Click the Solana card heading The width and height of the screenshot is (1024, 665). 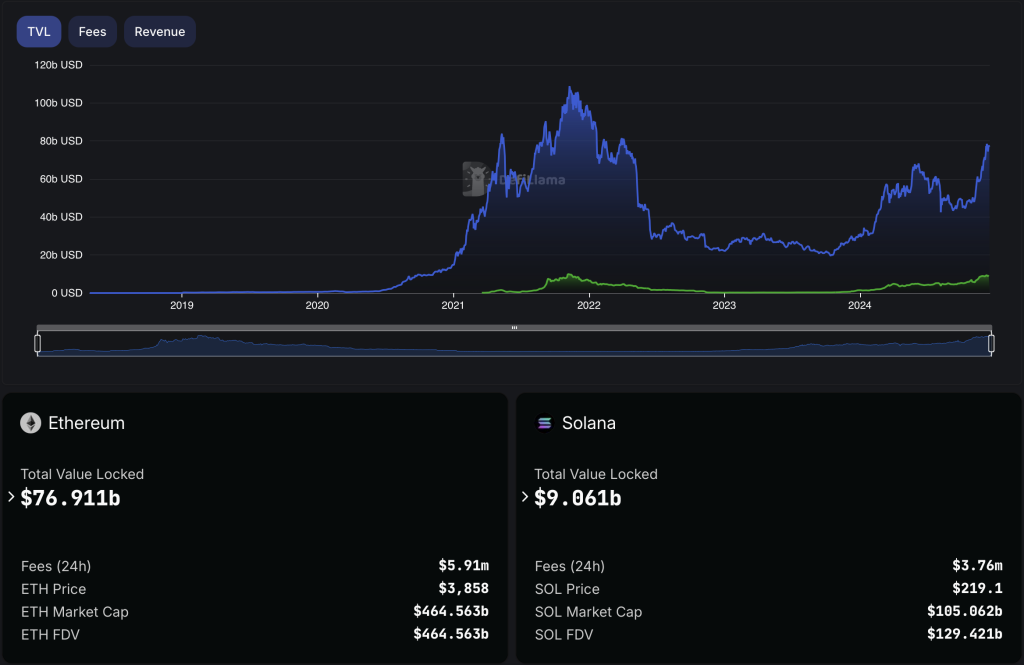589,423
